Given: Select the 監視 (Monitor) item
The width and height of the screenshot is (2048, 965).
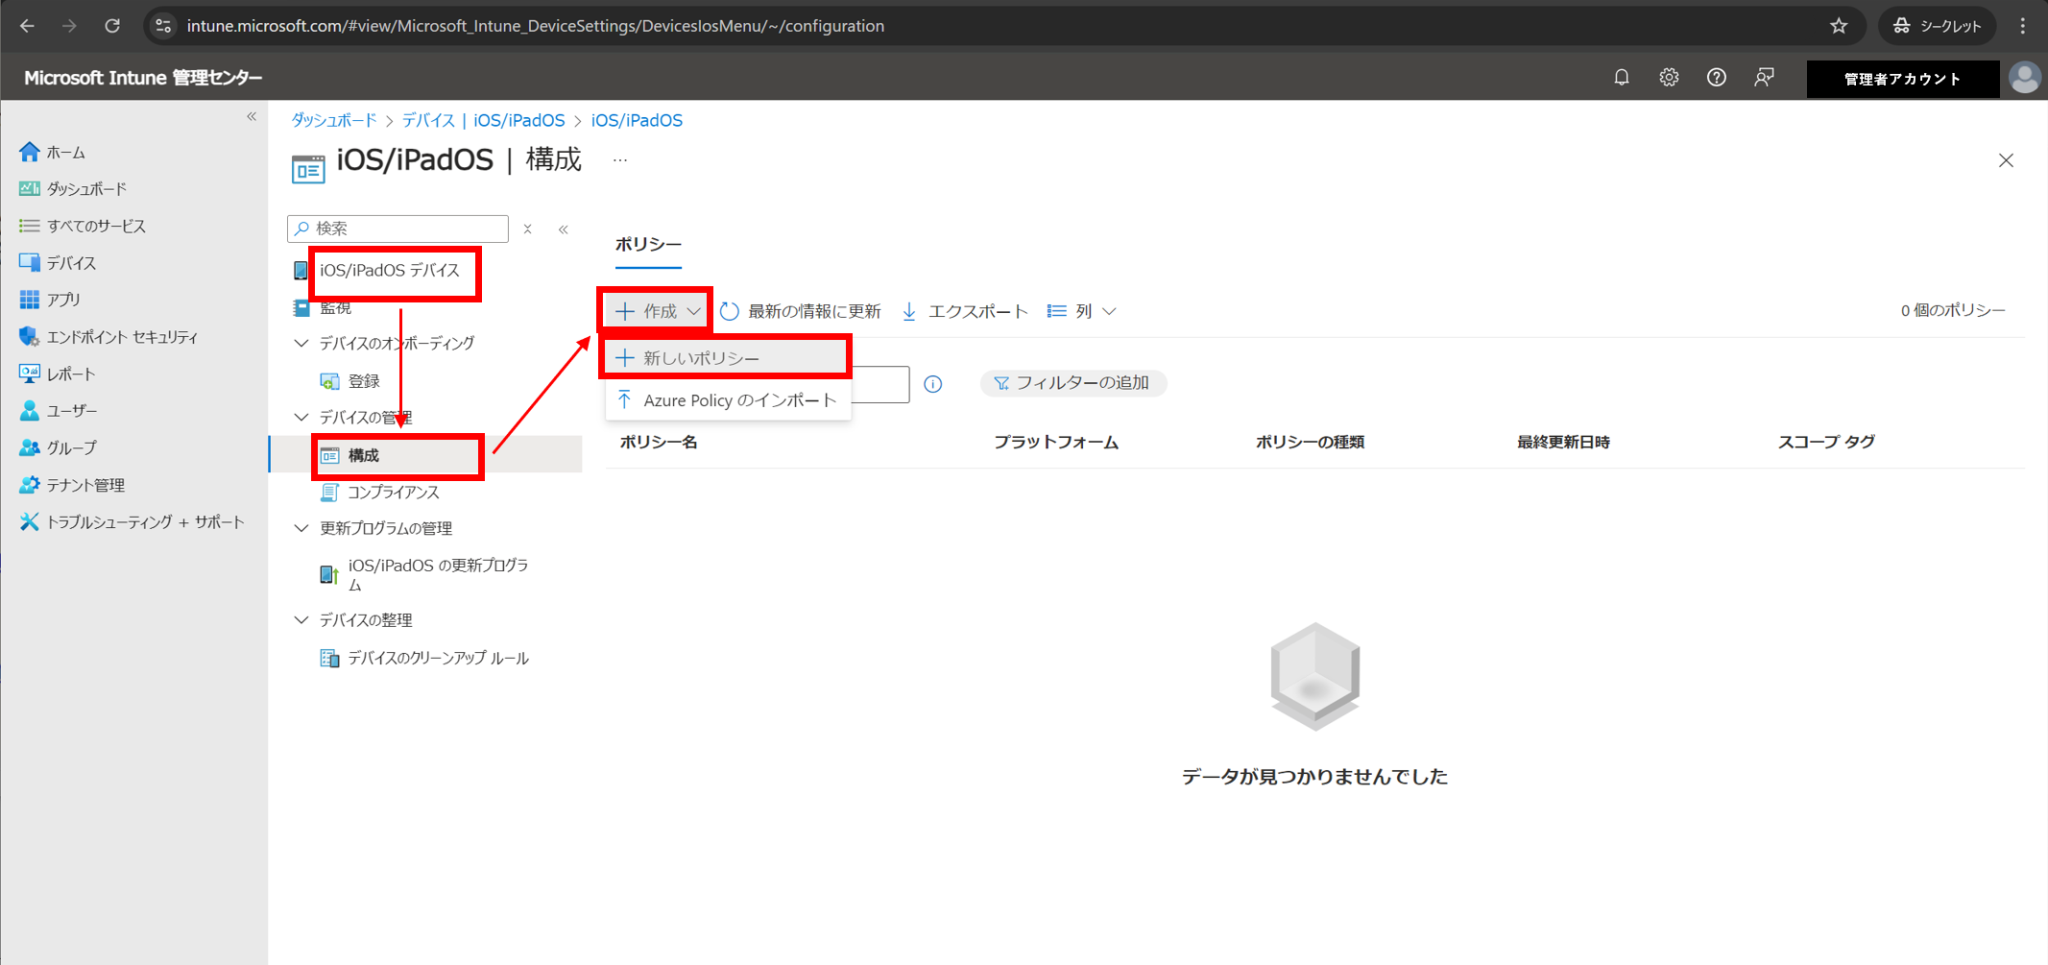Looking at the screenshot, I should click(335, 307).
